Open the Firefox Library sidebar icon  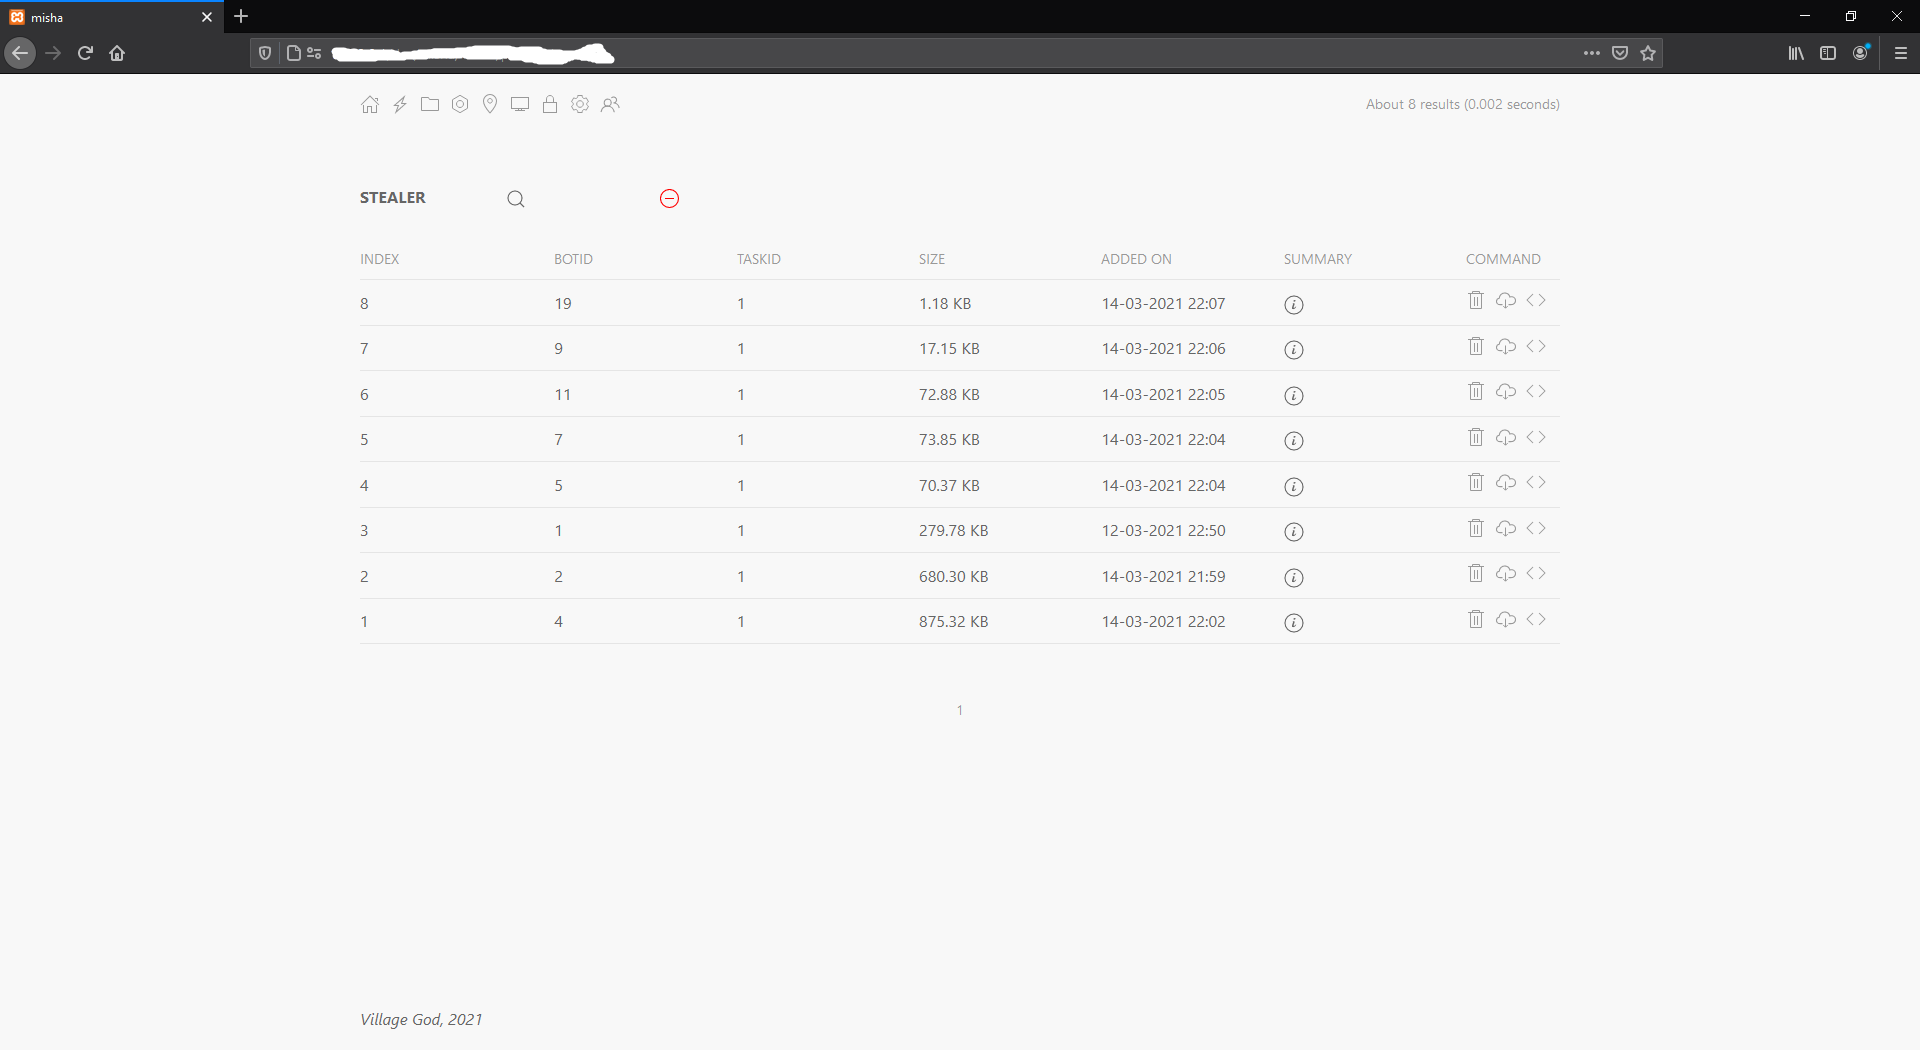(1796, 53)
